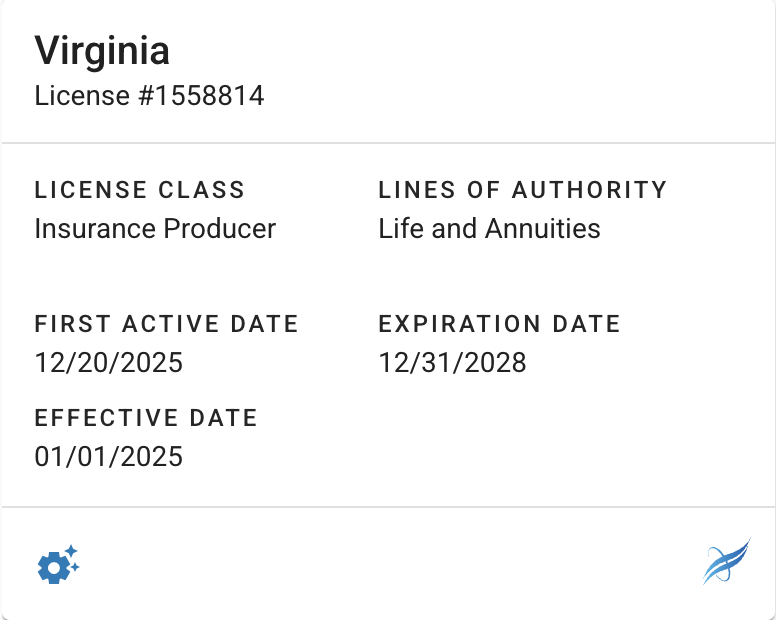Click the License #1558814 text
This screenshot has height=620, width=776.
point(149,96)
